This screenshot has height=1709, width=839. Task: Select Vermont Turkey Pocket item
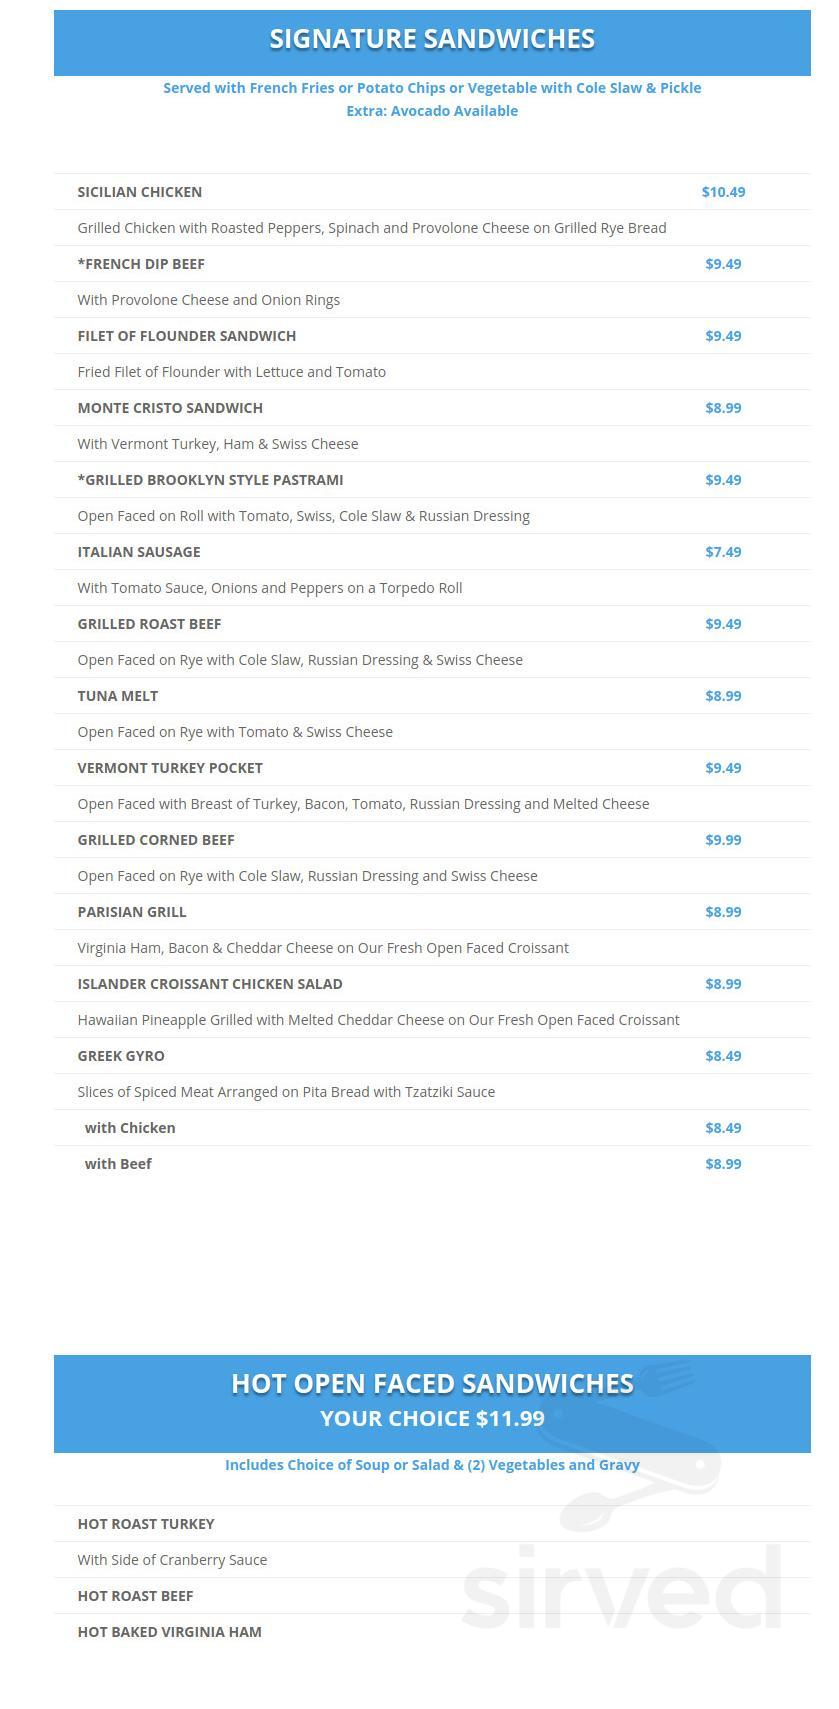tap(170, 768)
